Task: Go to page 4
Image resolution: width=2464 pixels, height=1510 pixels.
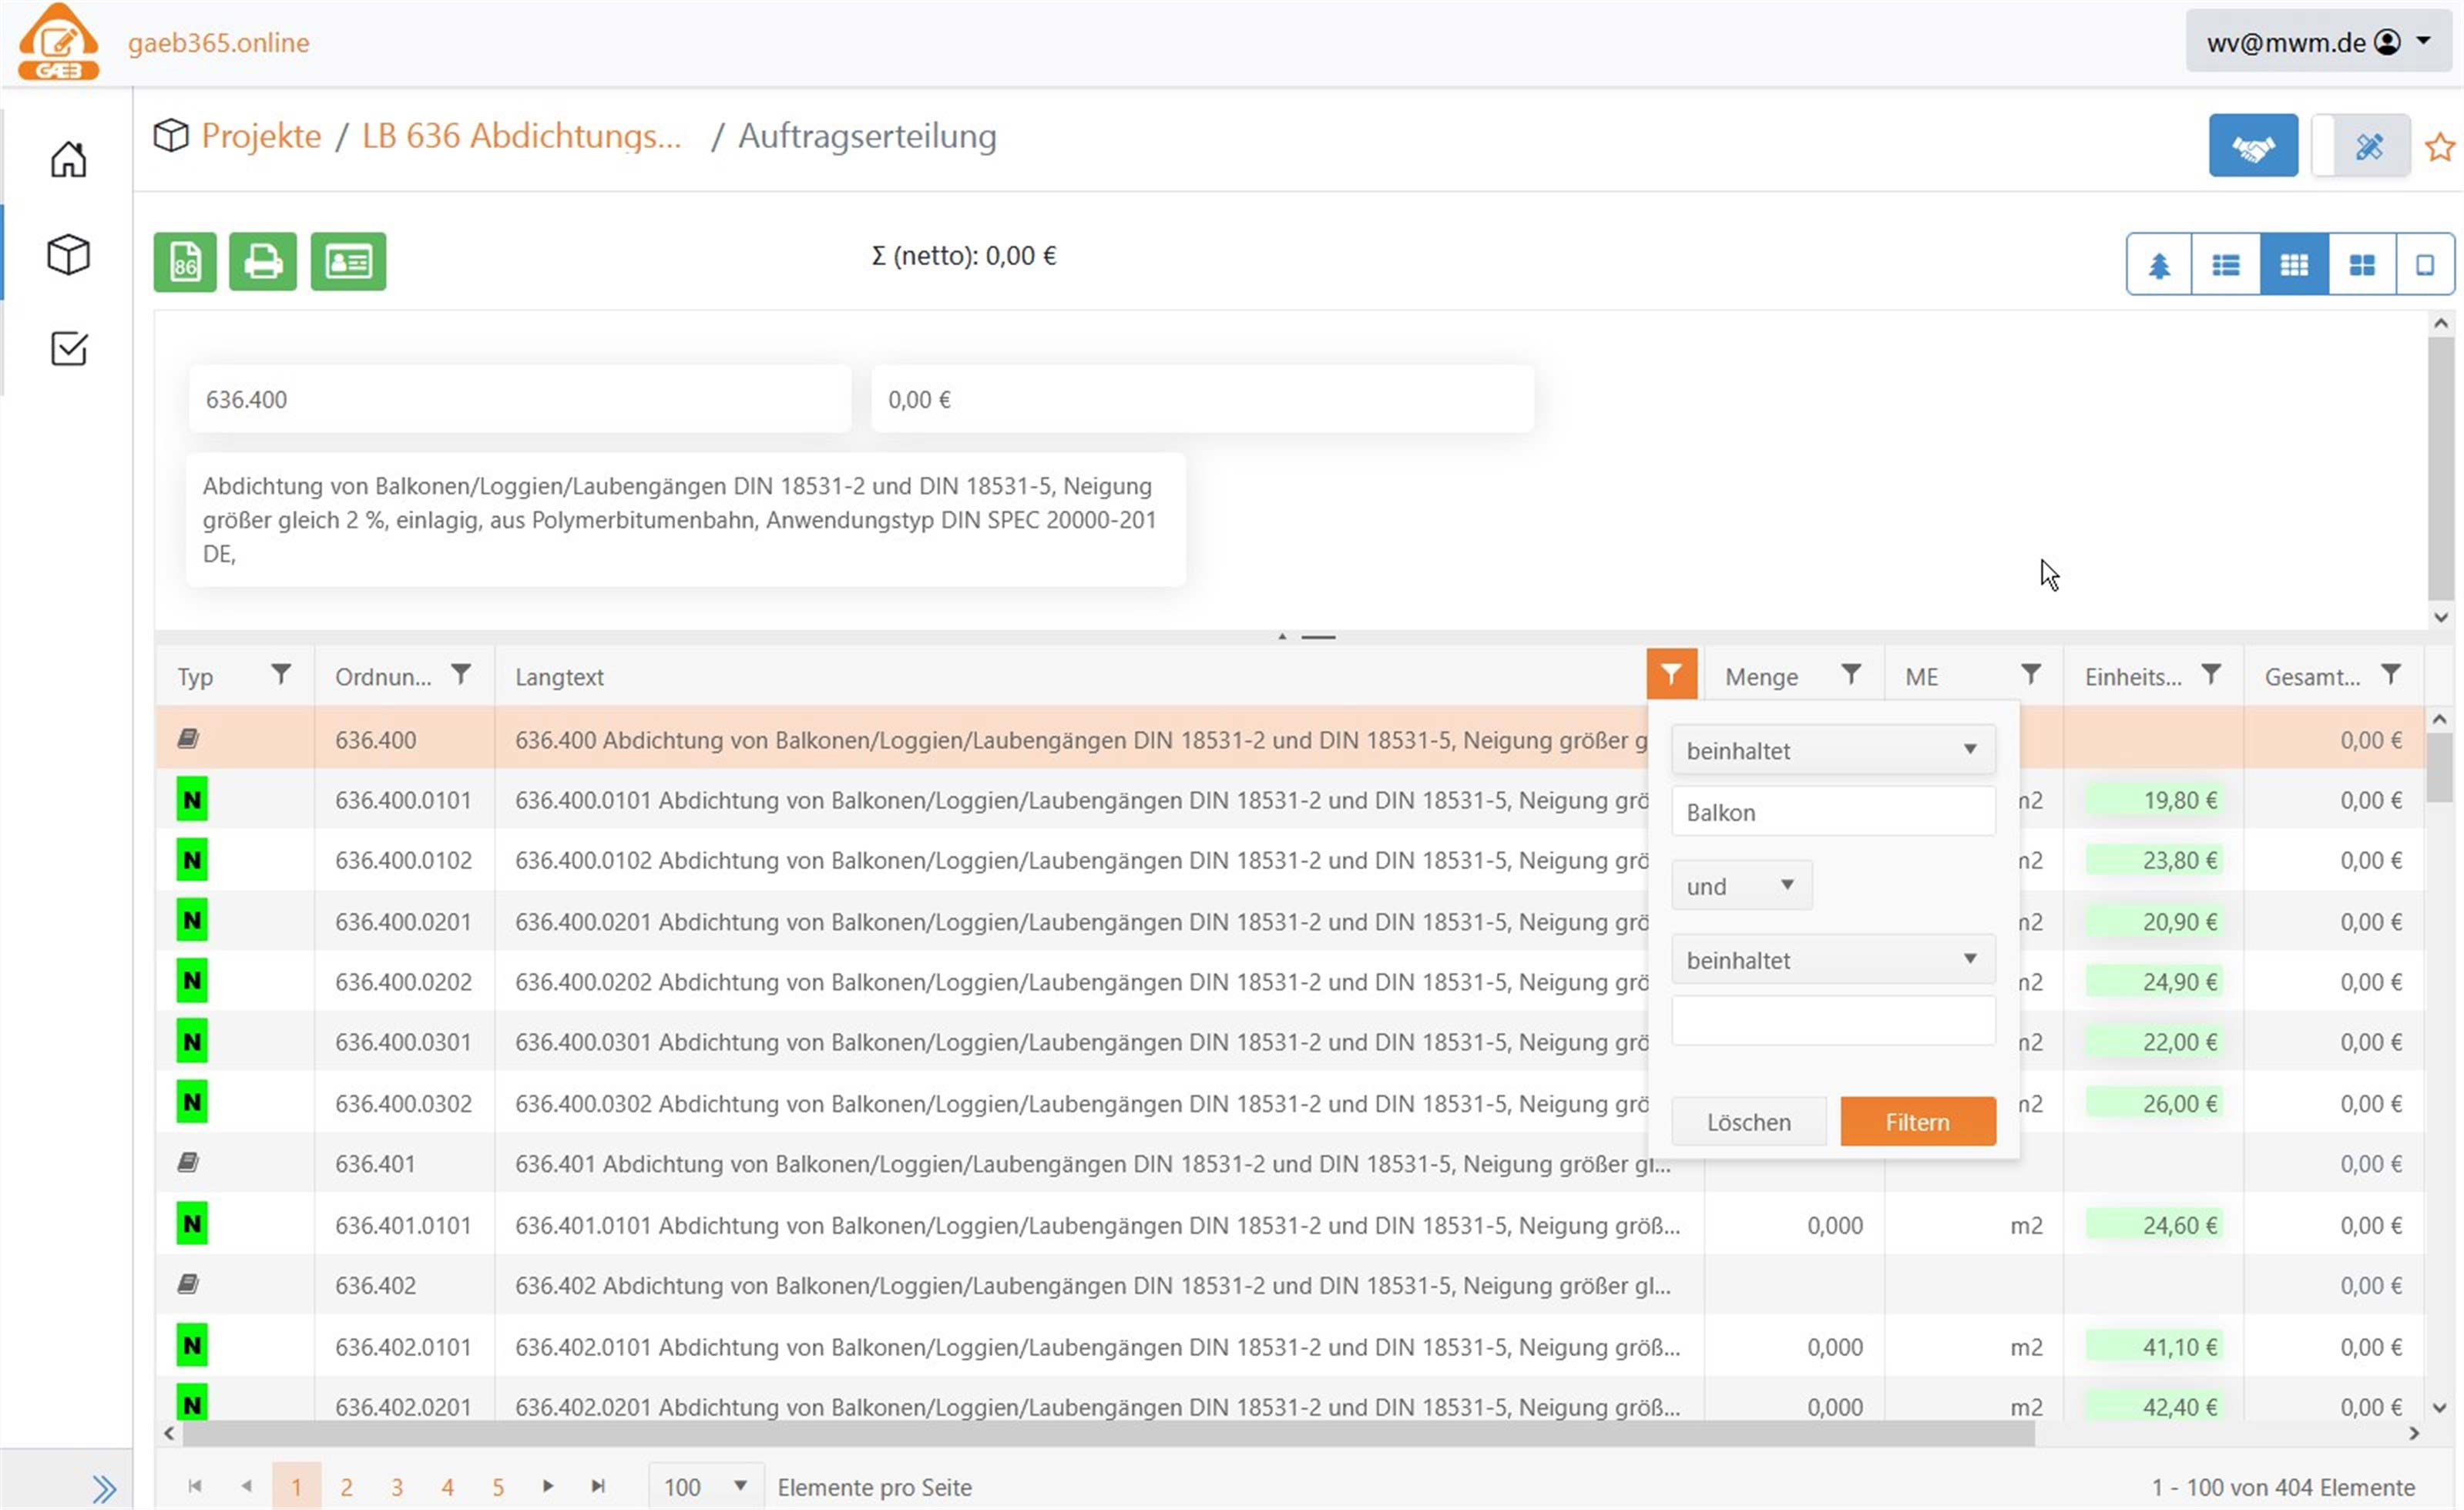Action: (x=447, y=1488)
